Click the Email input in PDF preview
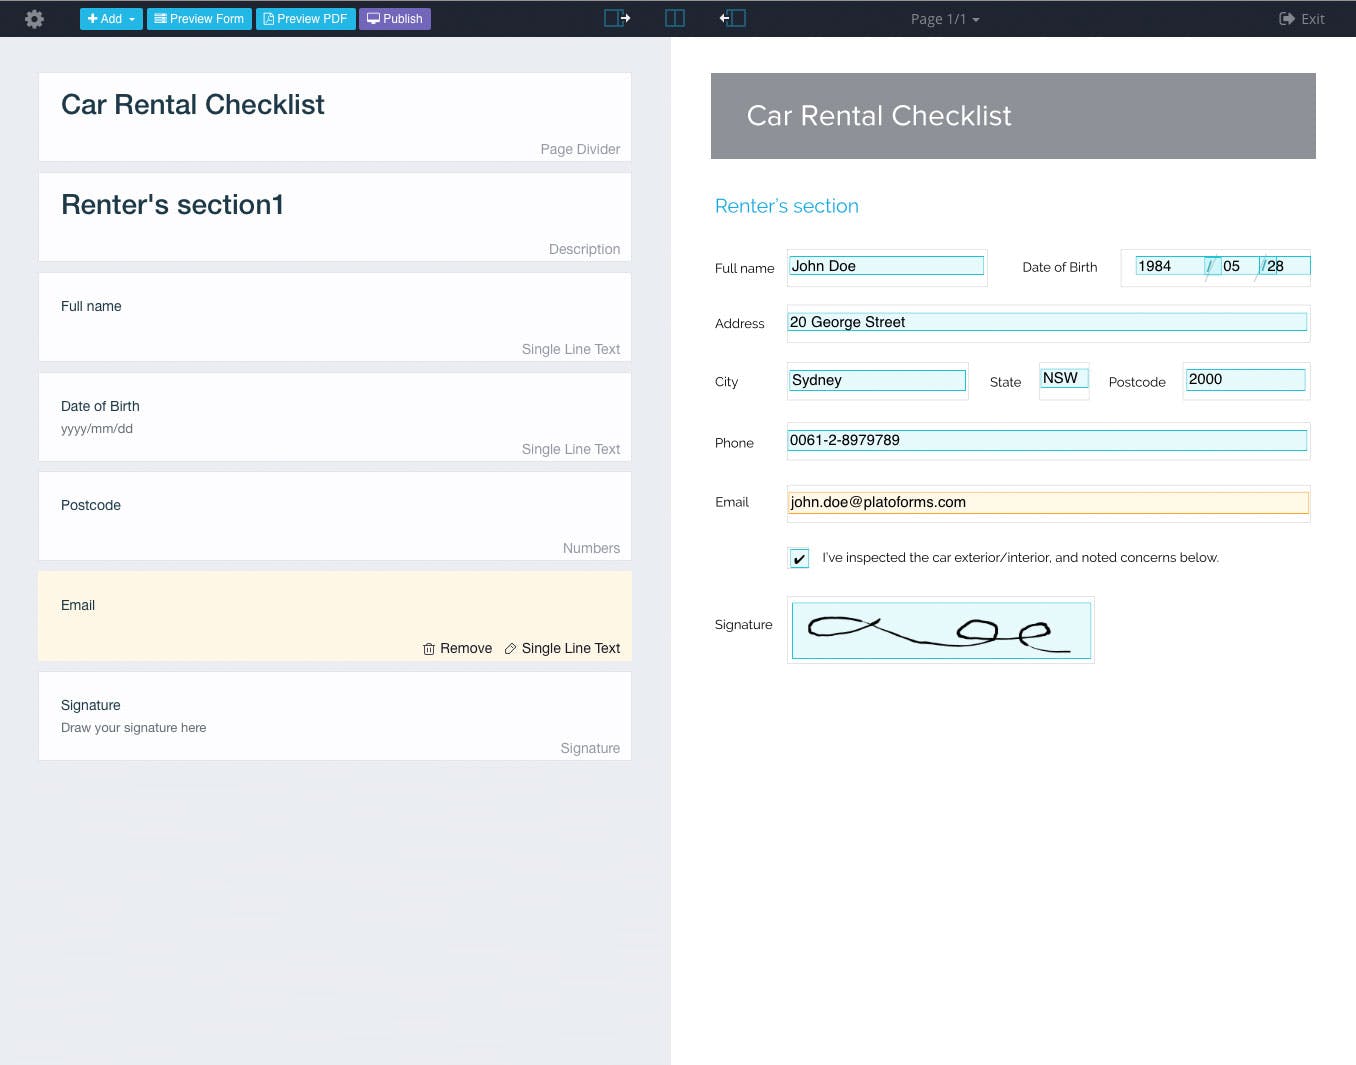The width and height of the screenshot is (1356, 1065). pyautogui.click(x=1047, y=502)
